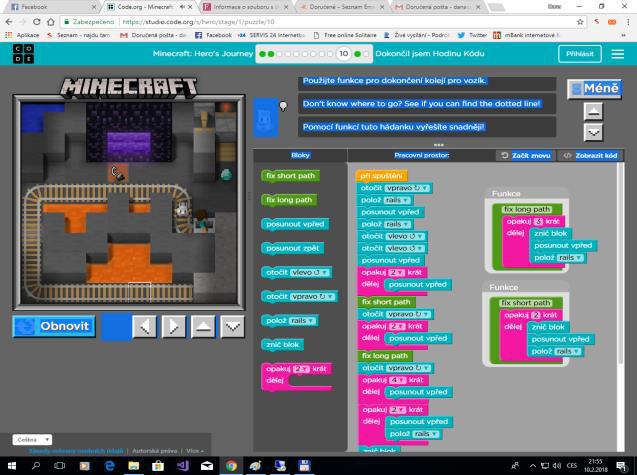The height and width of the screenshot is (475, 637).
Task: Open the Free online Solitaire bookmark
Action: pos(345,35)
